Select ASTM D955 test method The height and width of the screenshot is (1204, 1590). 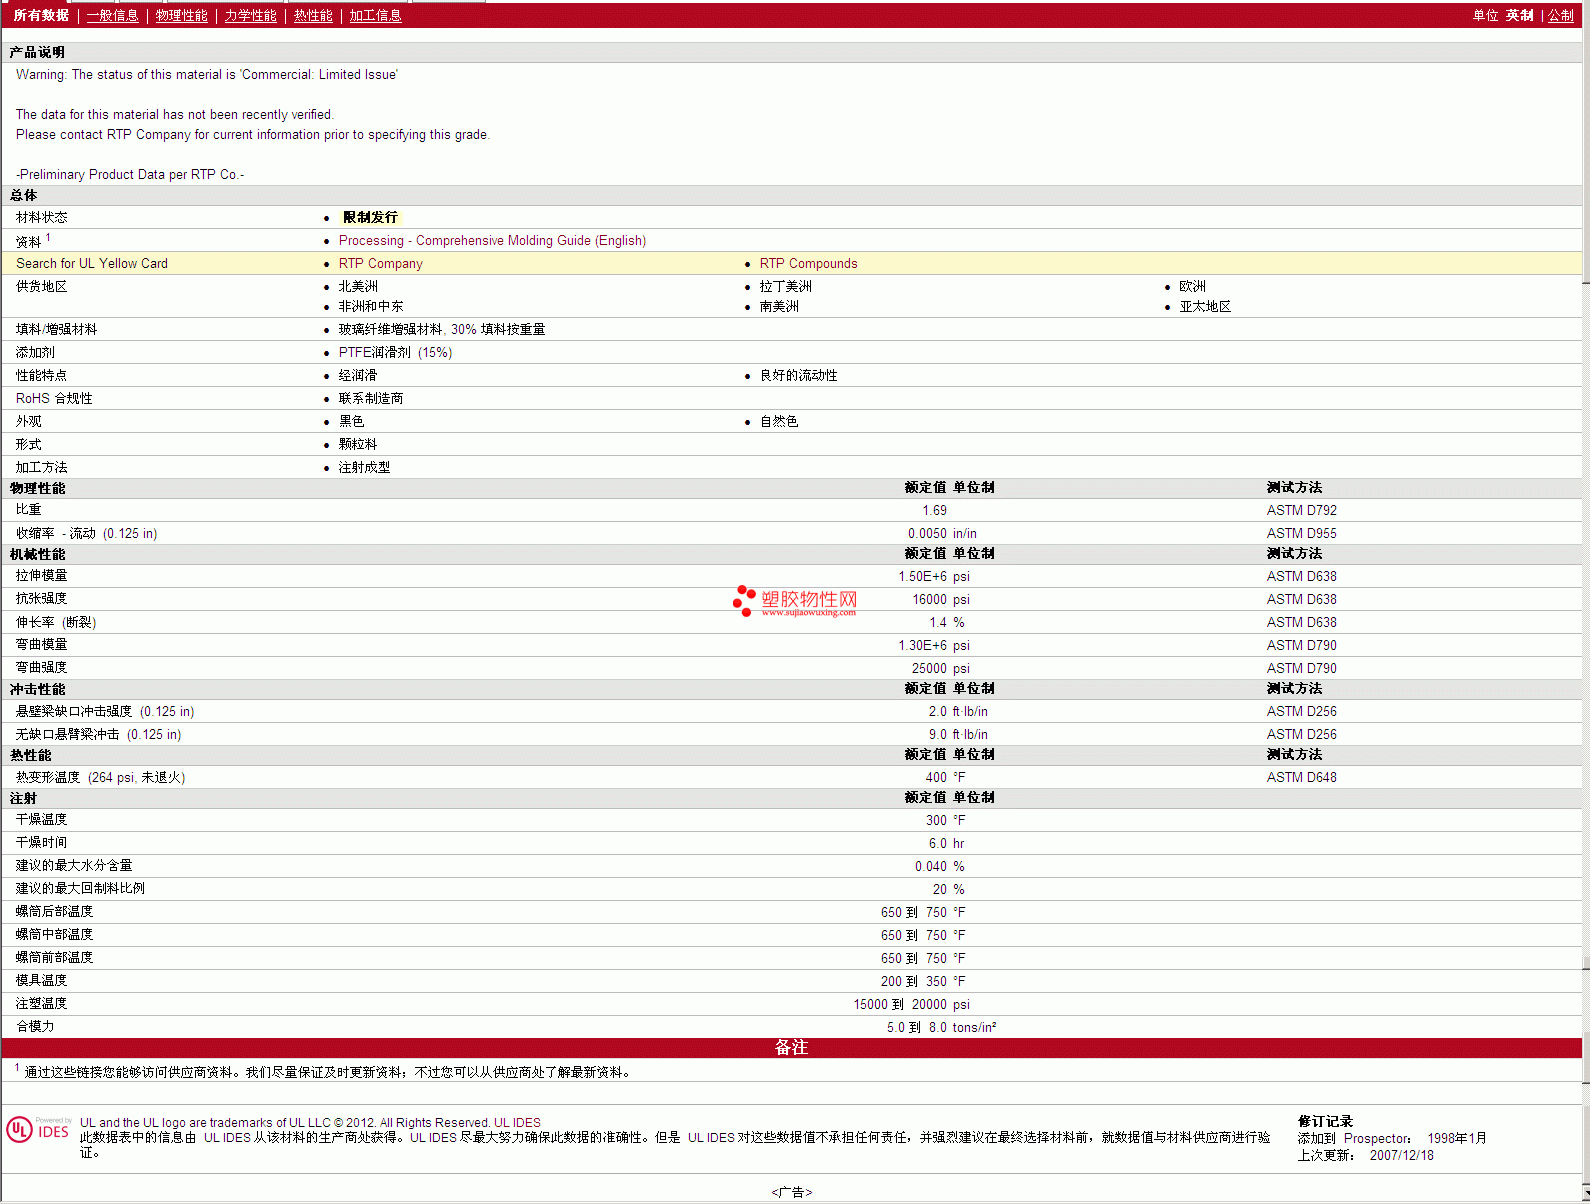(x=1301, y=534)
